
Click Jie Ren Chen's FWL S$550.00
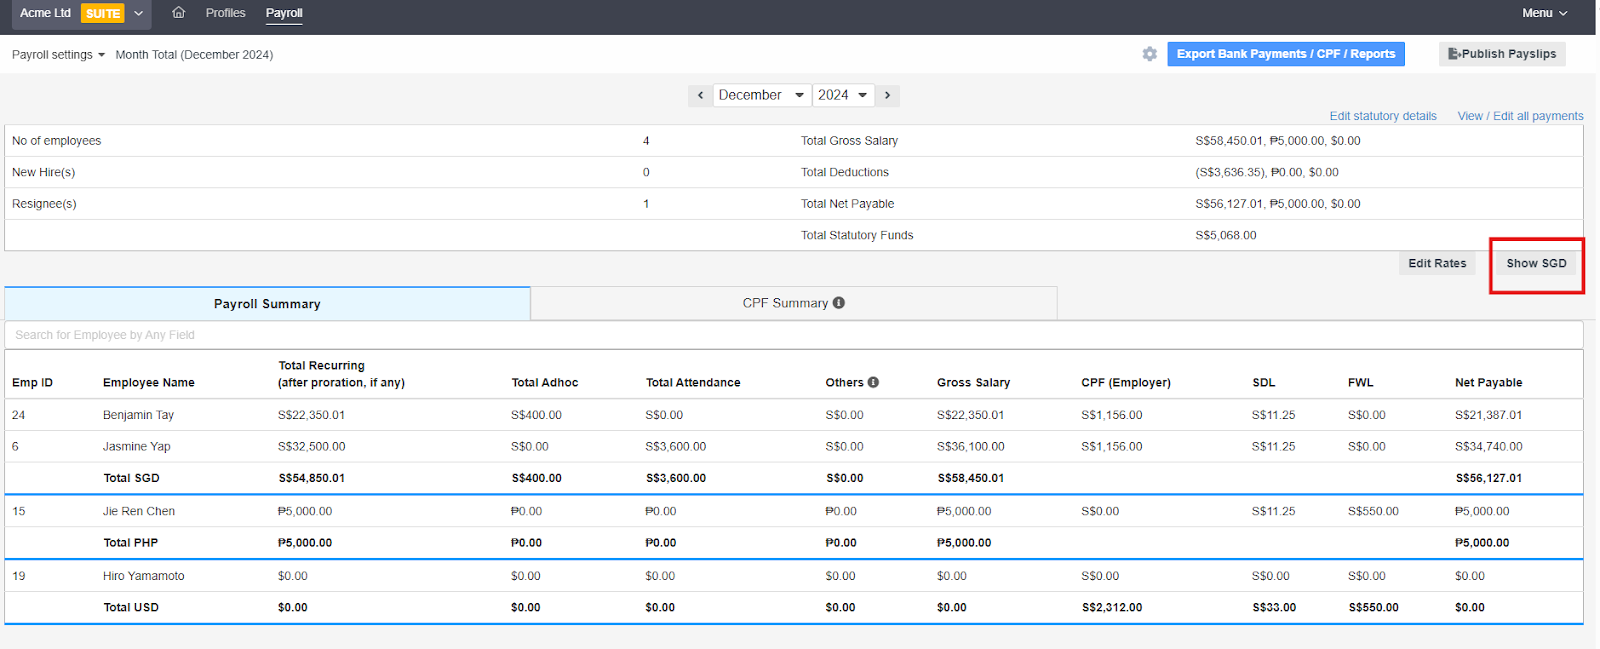1373,511
